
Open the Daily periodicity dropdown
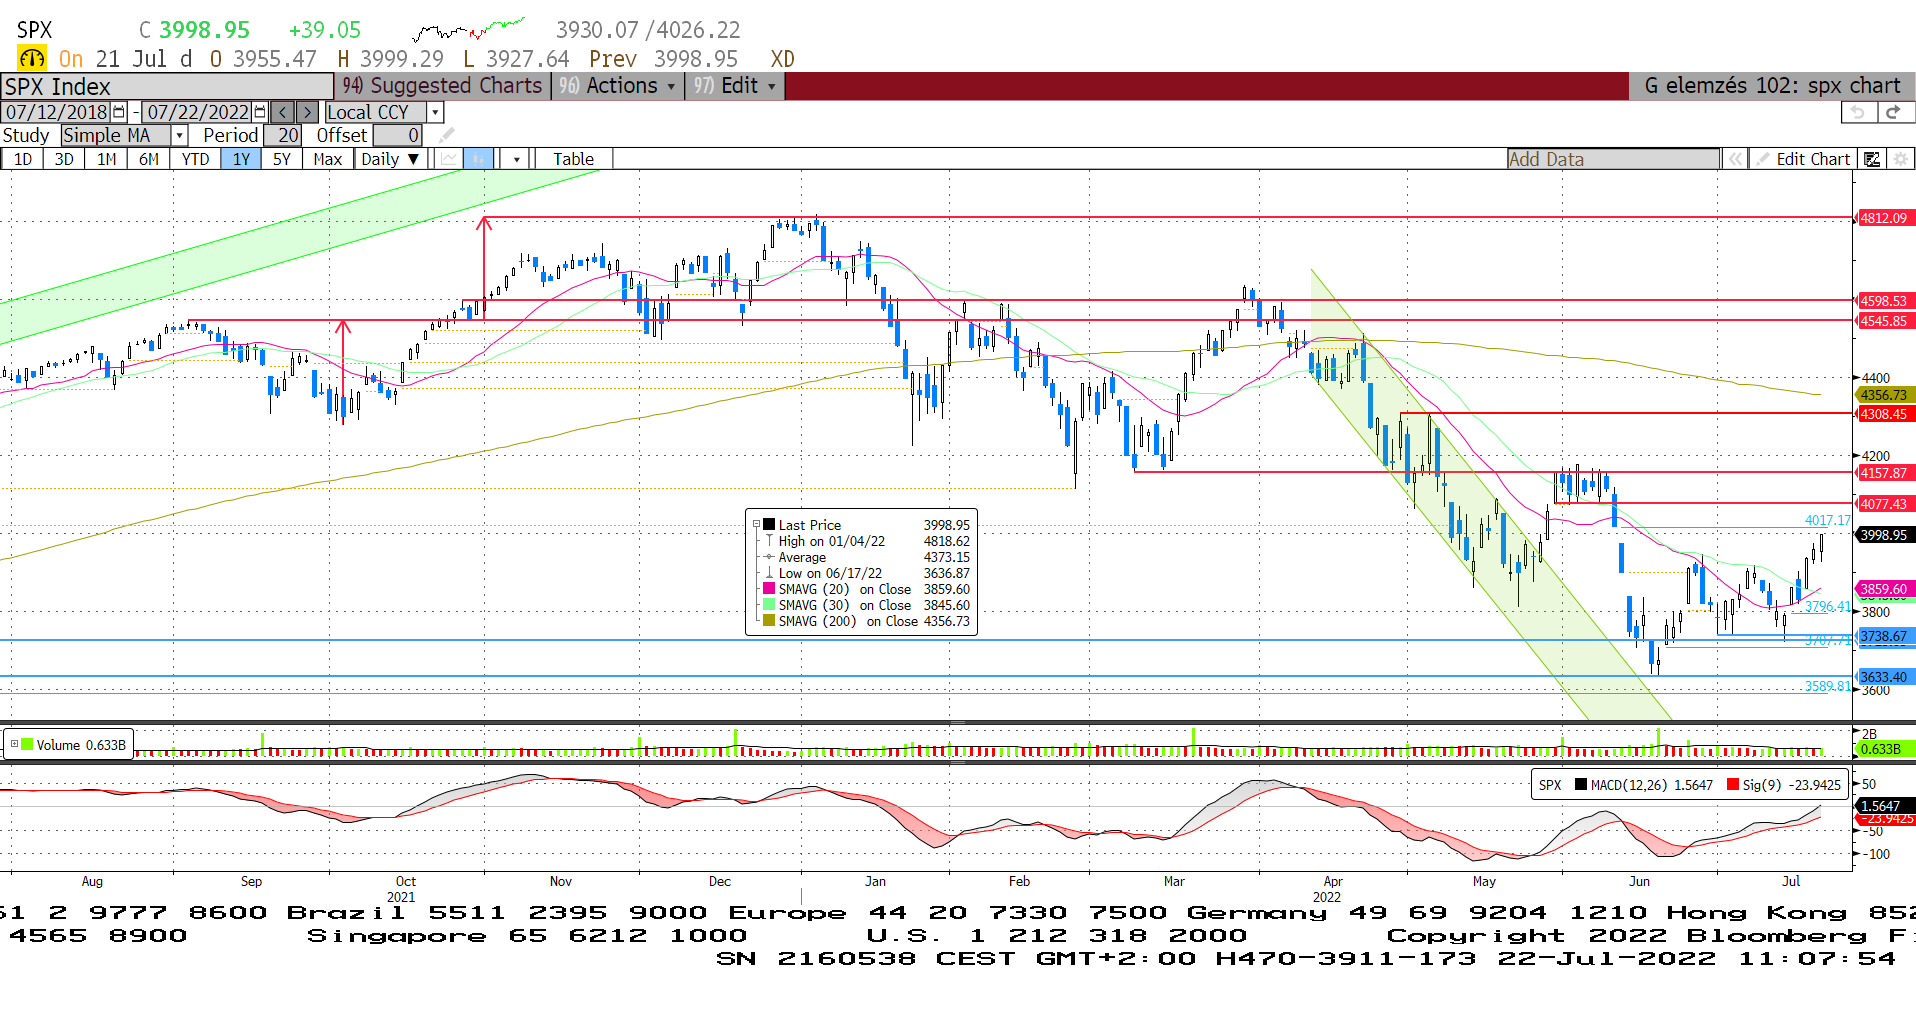pos(390,159)
